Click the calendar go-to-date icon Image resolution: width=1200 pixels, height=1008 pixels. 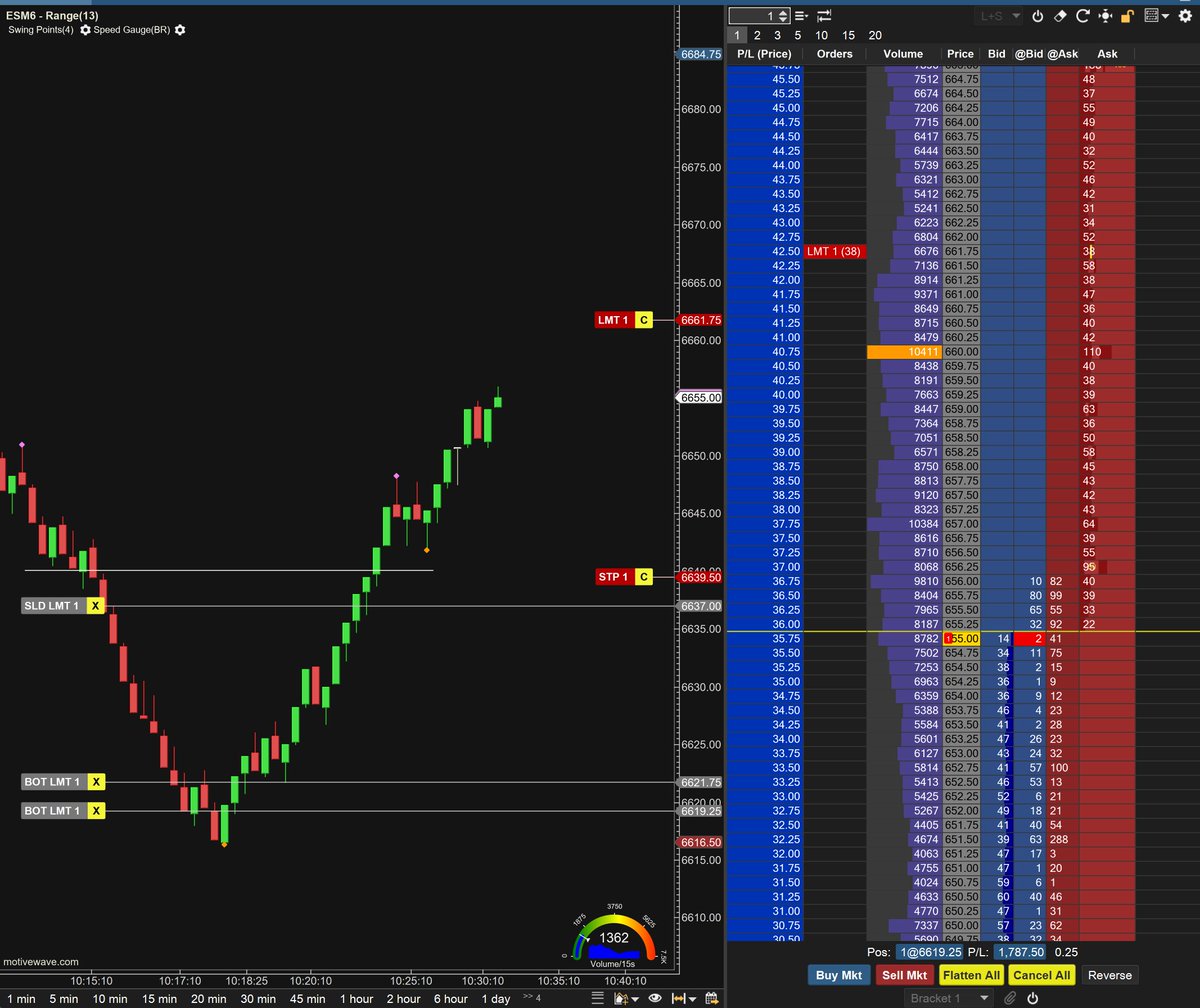(712, 998)
